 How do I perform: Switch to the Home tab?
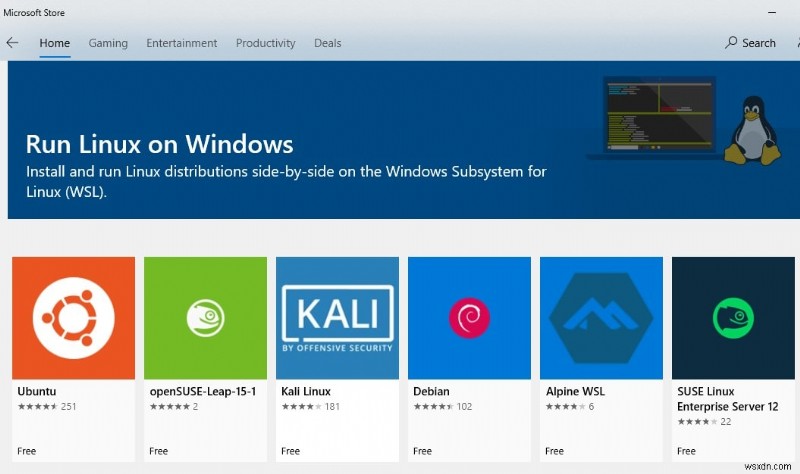click(55, 43)
